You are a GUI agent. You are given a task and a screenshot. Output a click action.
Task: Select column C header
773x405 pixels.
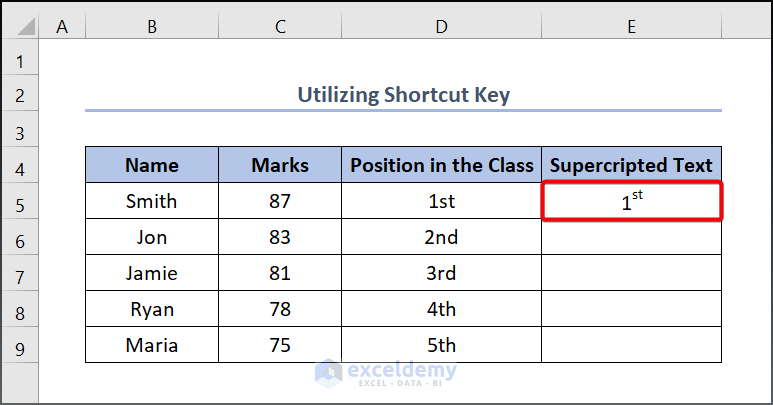tap(280, 28)
